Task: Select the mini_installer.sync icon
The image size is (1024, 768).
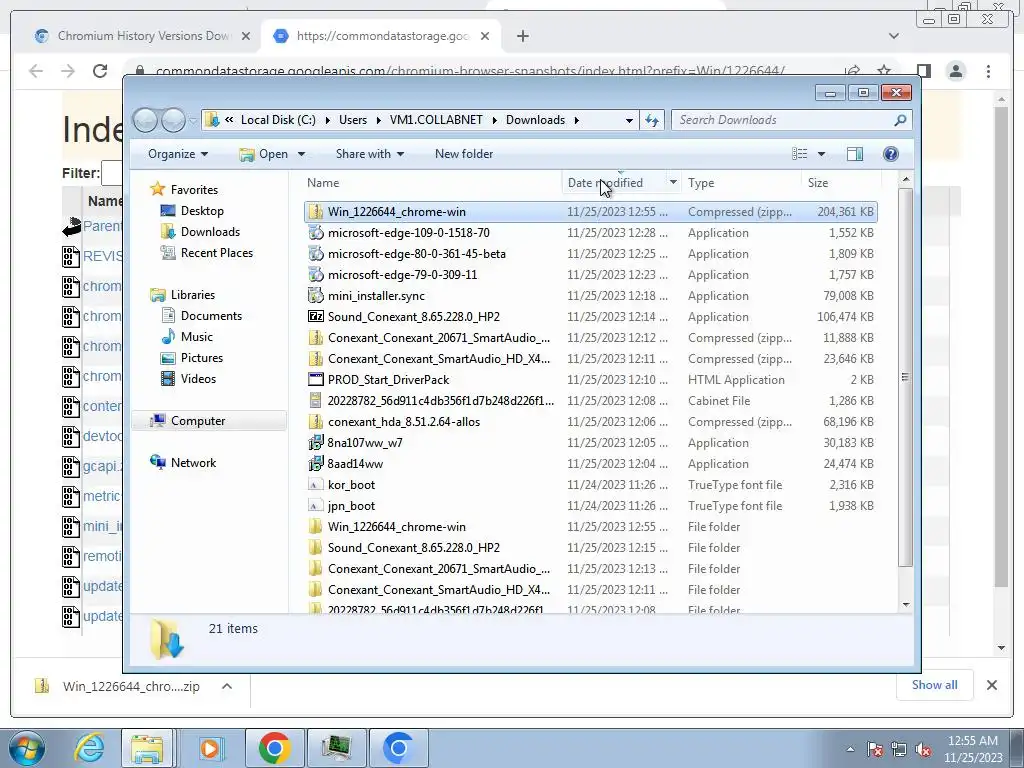Action: point(315,296)
